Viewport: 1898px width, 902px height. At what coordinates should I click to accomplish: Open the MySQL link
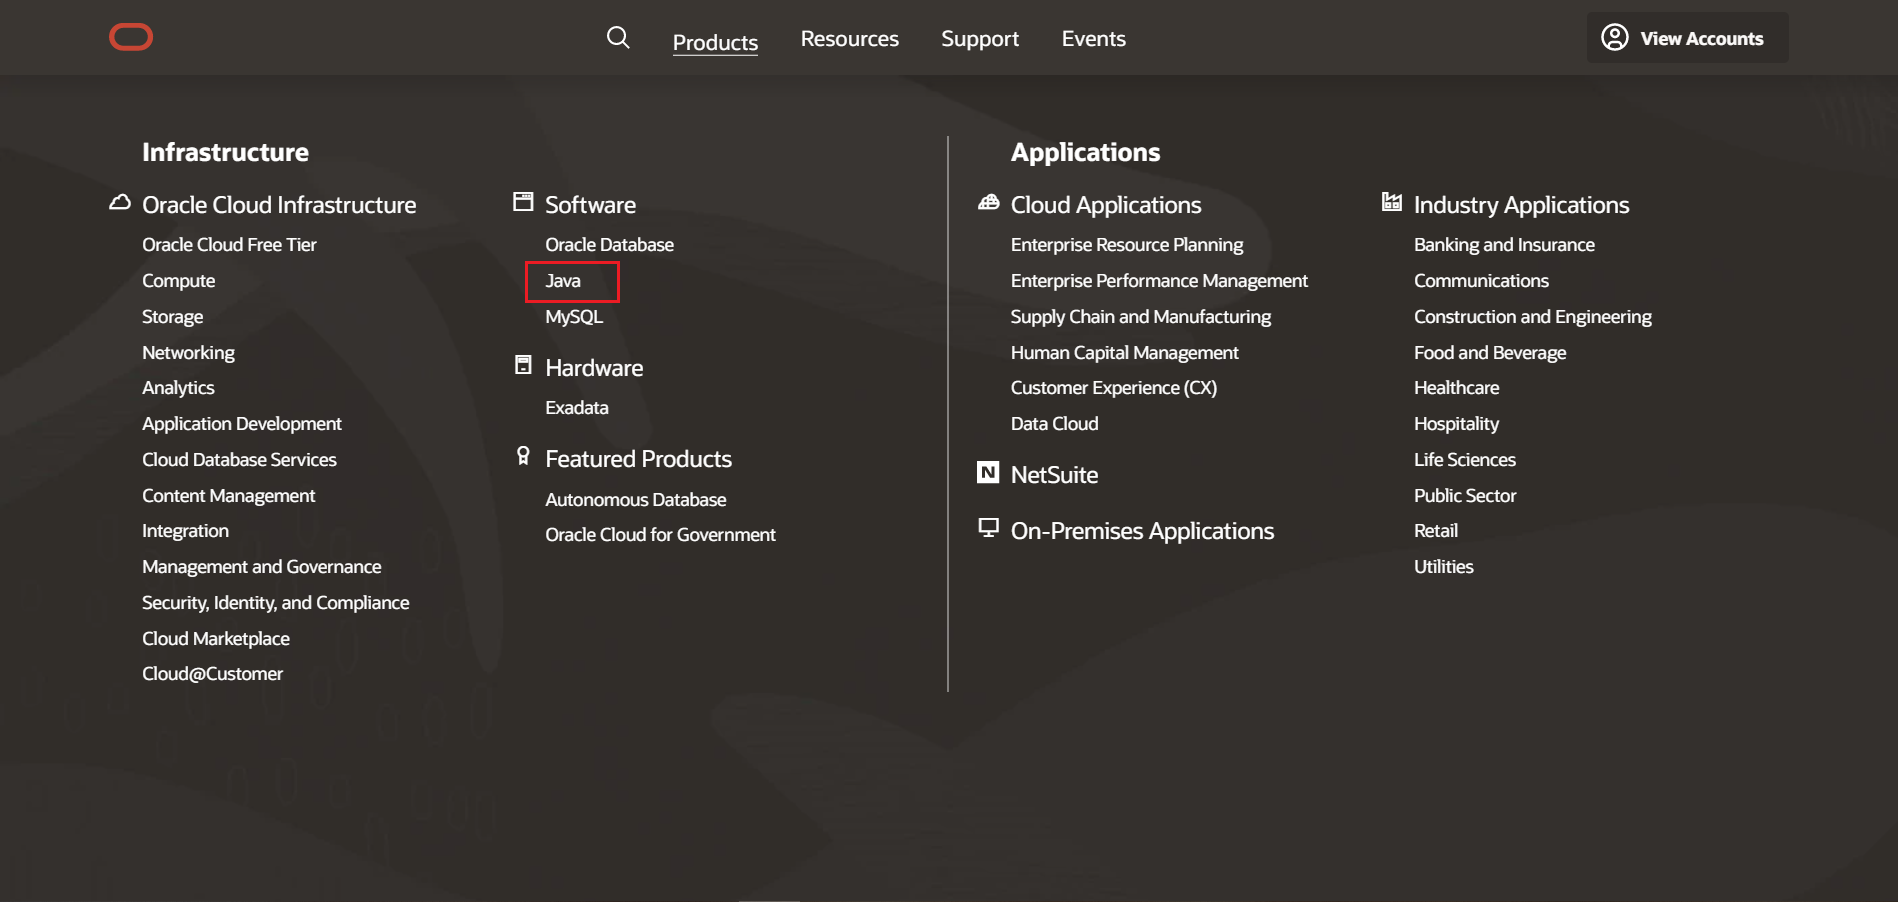coord(573,316)
